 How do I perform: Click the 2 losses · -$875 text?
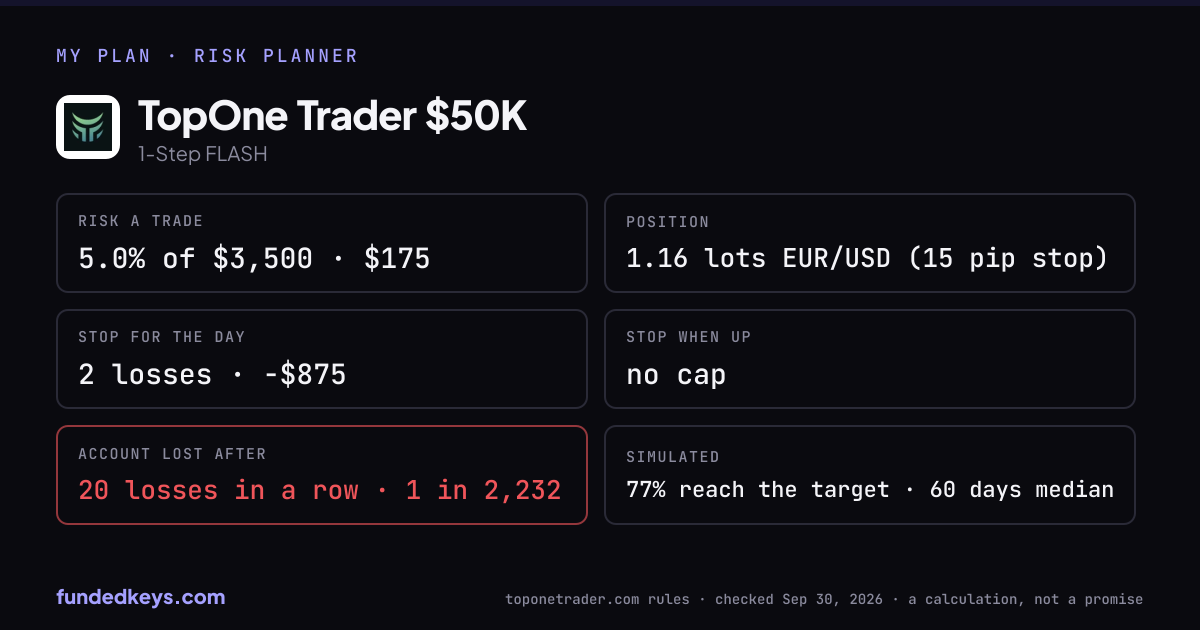(x=212, y=375)
